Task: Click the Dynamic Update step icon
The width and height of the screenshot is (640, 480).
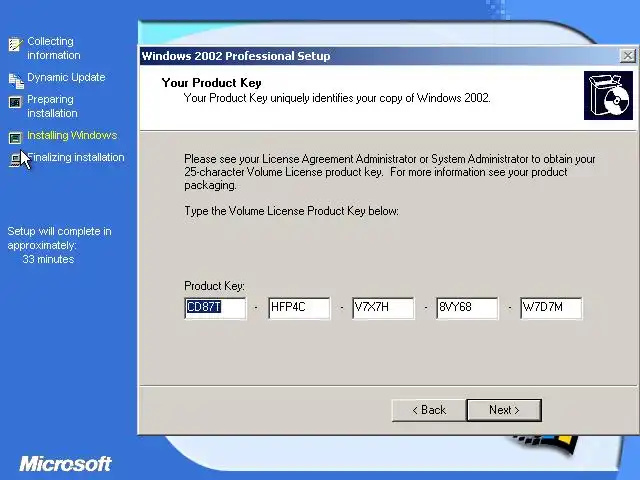Action: (x=16, y=80)
